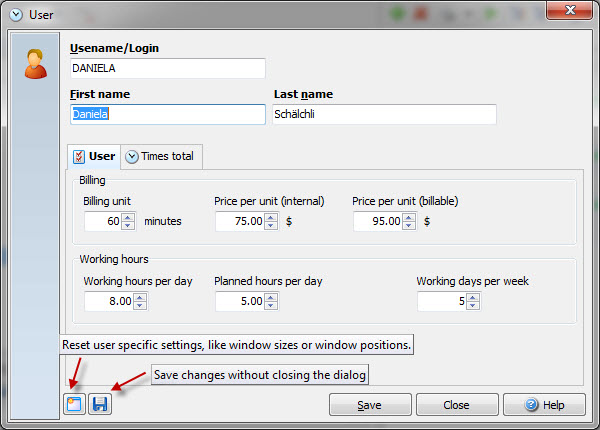Viewport: 600px width, 430px height.
Task: Click into the Last name field
Action: click(384, 114)
